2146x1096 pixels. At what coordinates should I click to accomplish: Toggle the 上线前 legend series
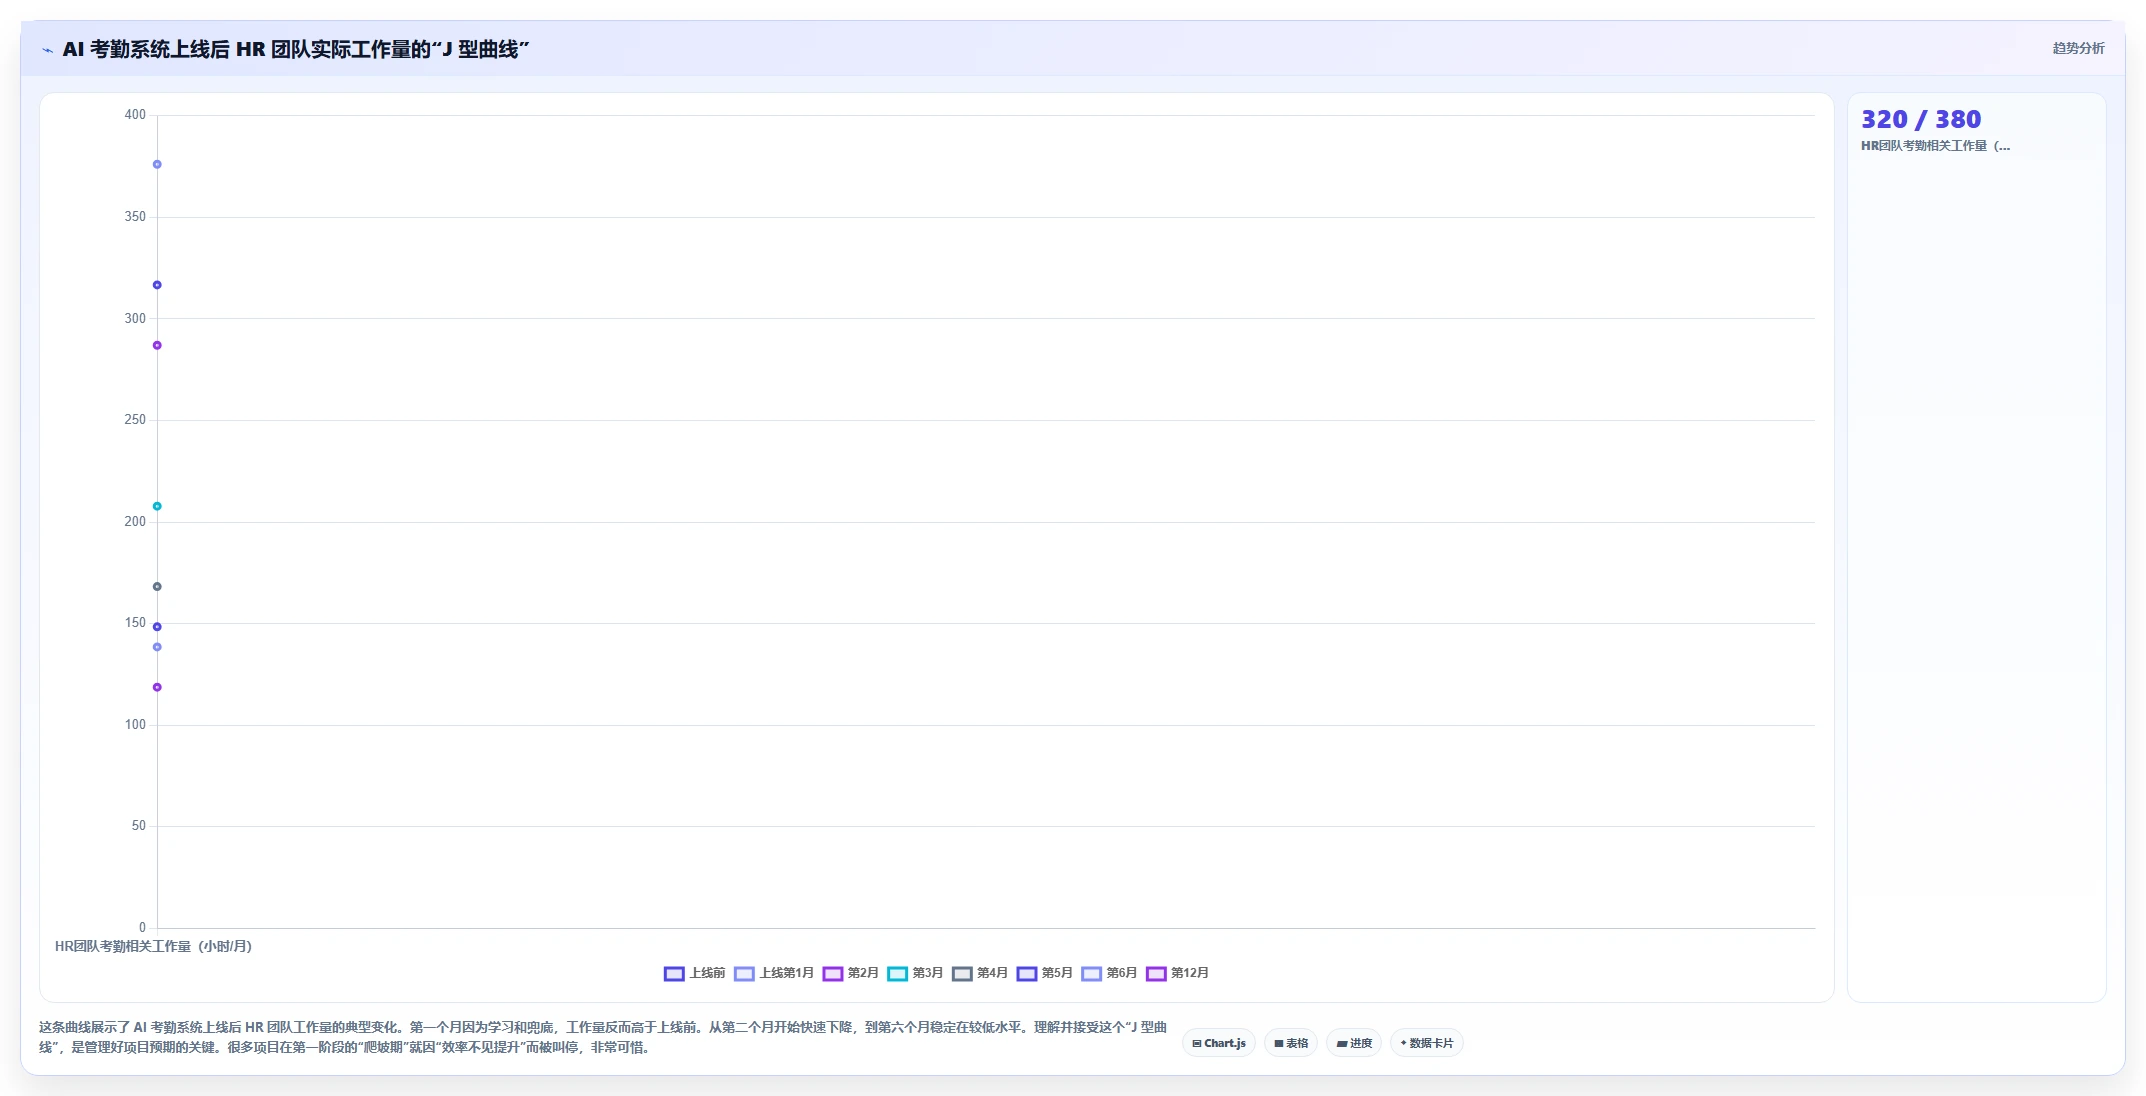(694, 973)
